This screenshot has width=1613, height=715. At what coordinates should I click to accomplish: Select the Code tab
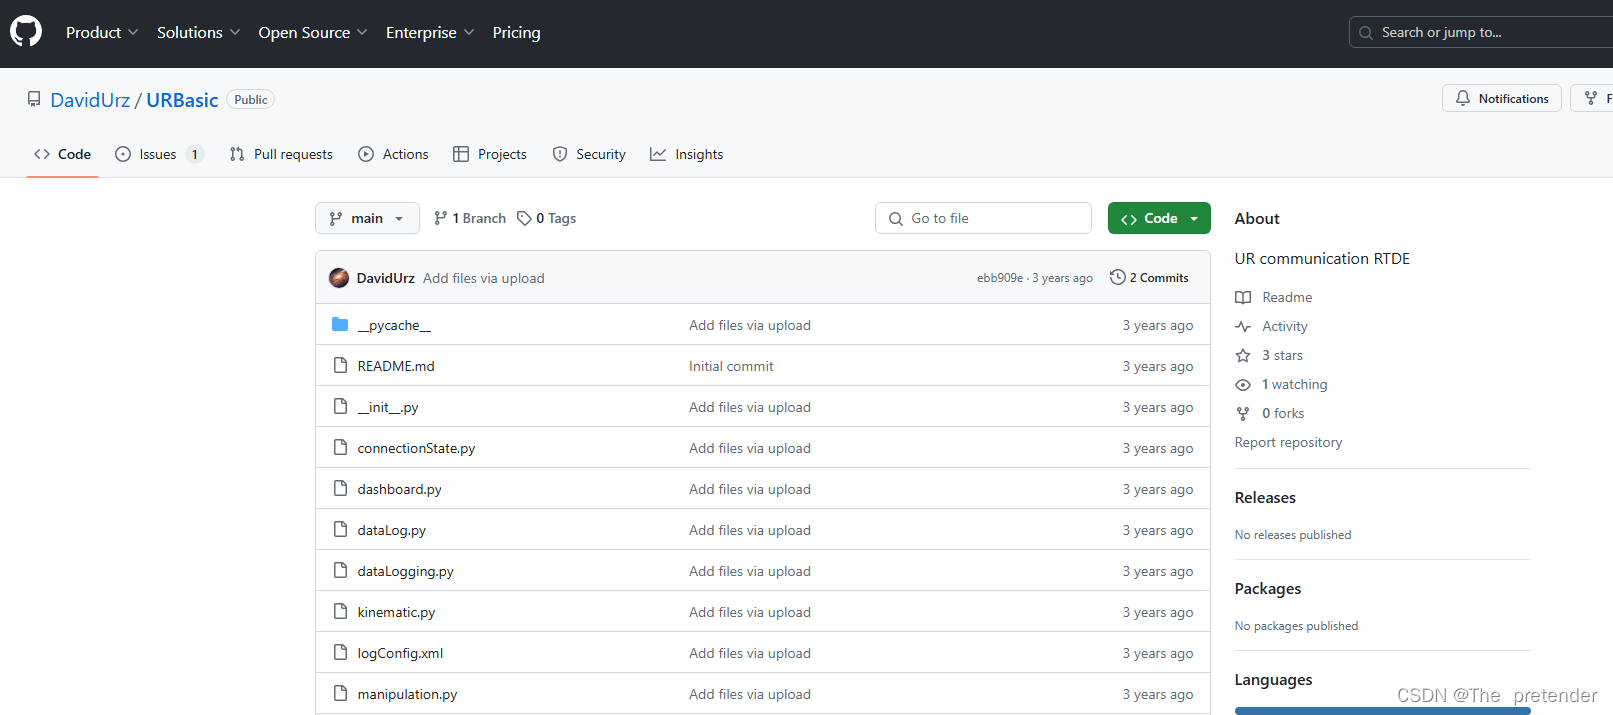click(x=62, y=154)
